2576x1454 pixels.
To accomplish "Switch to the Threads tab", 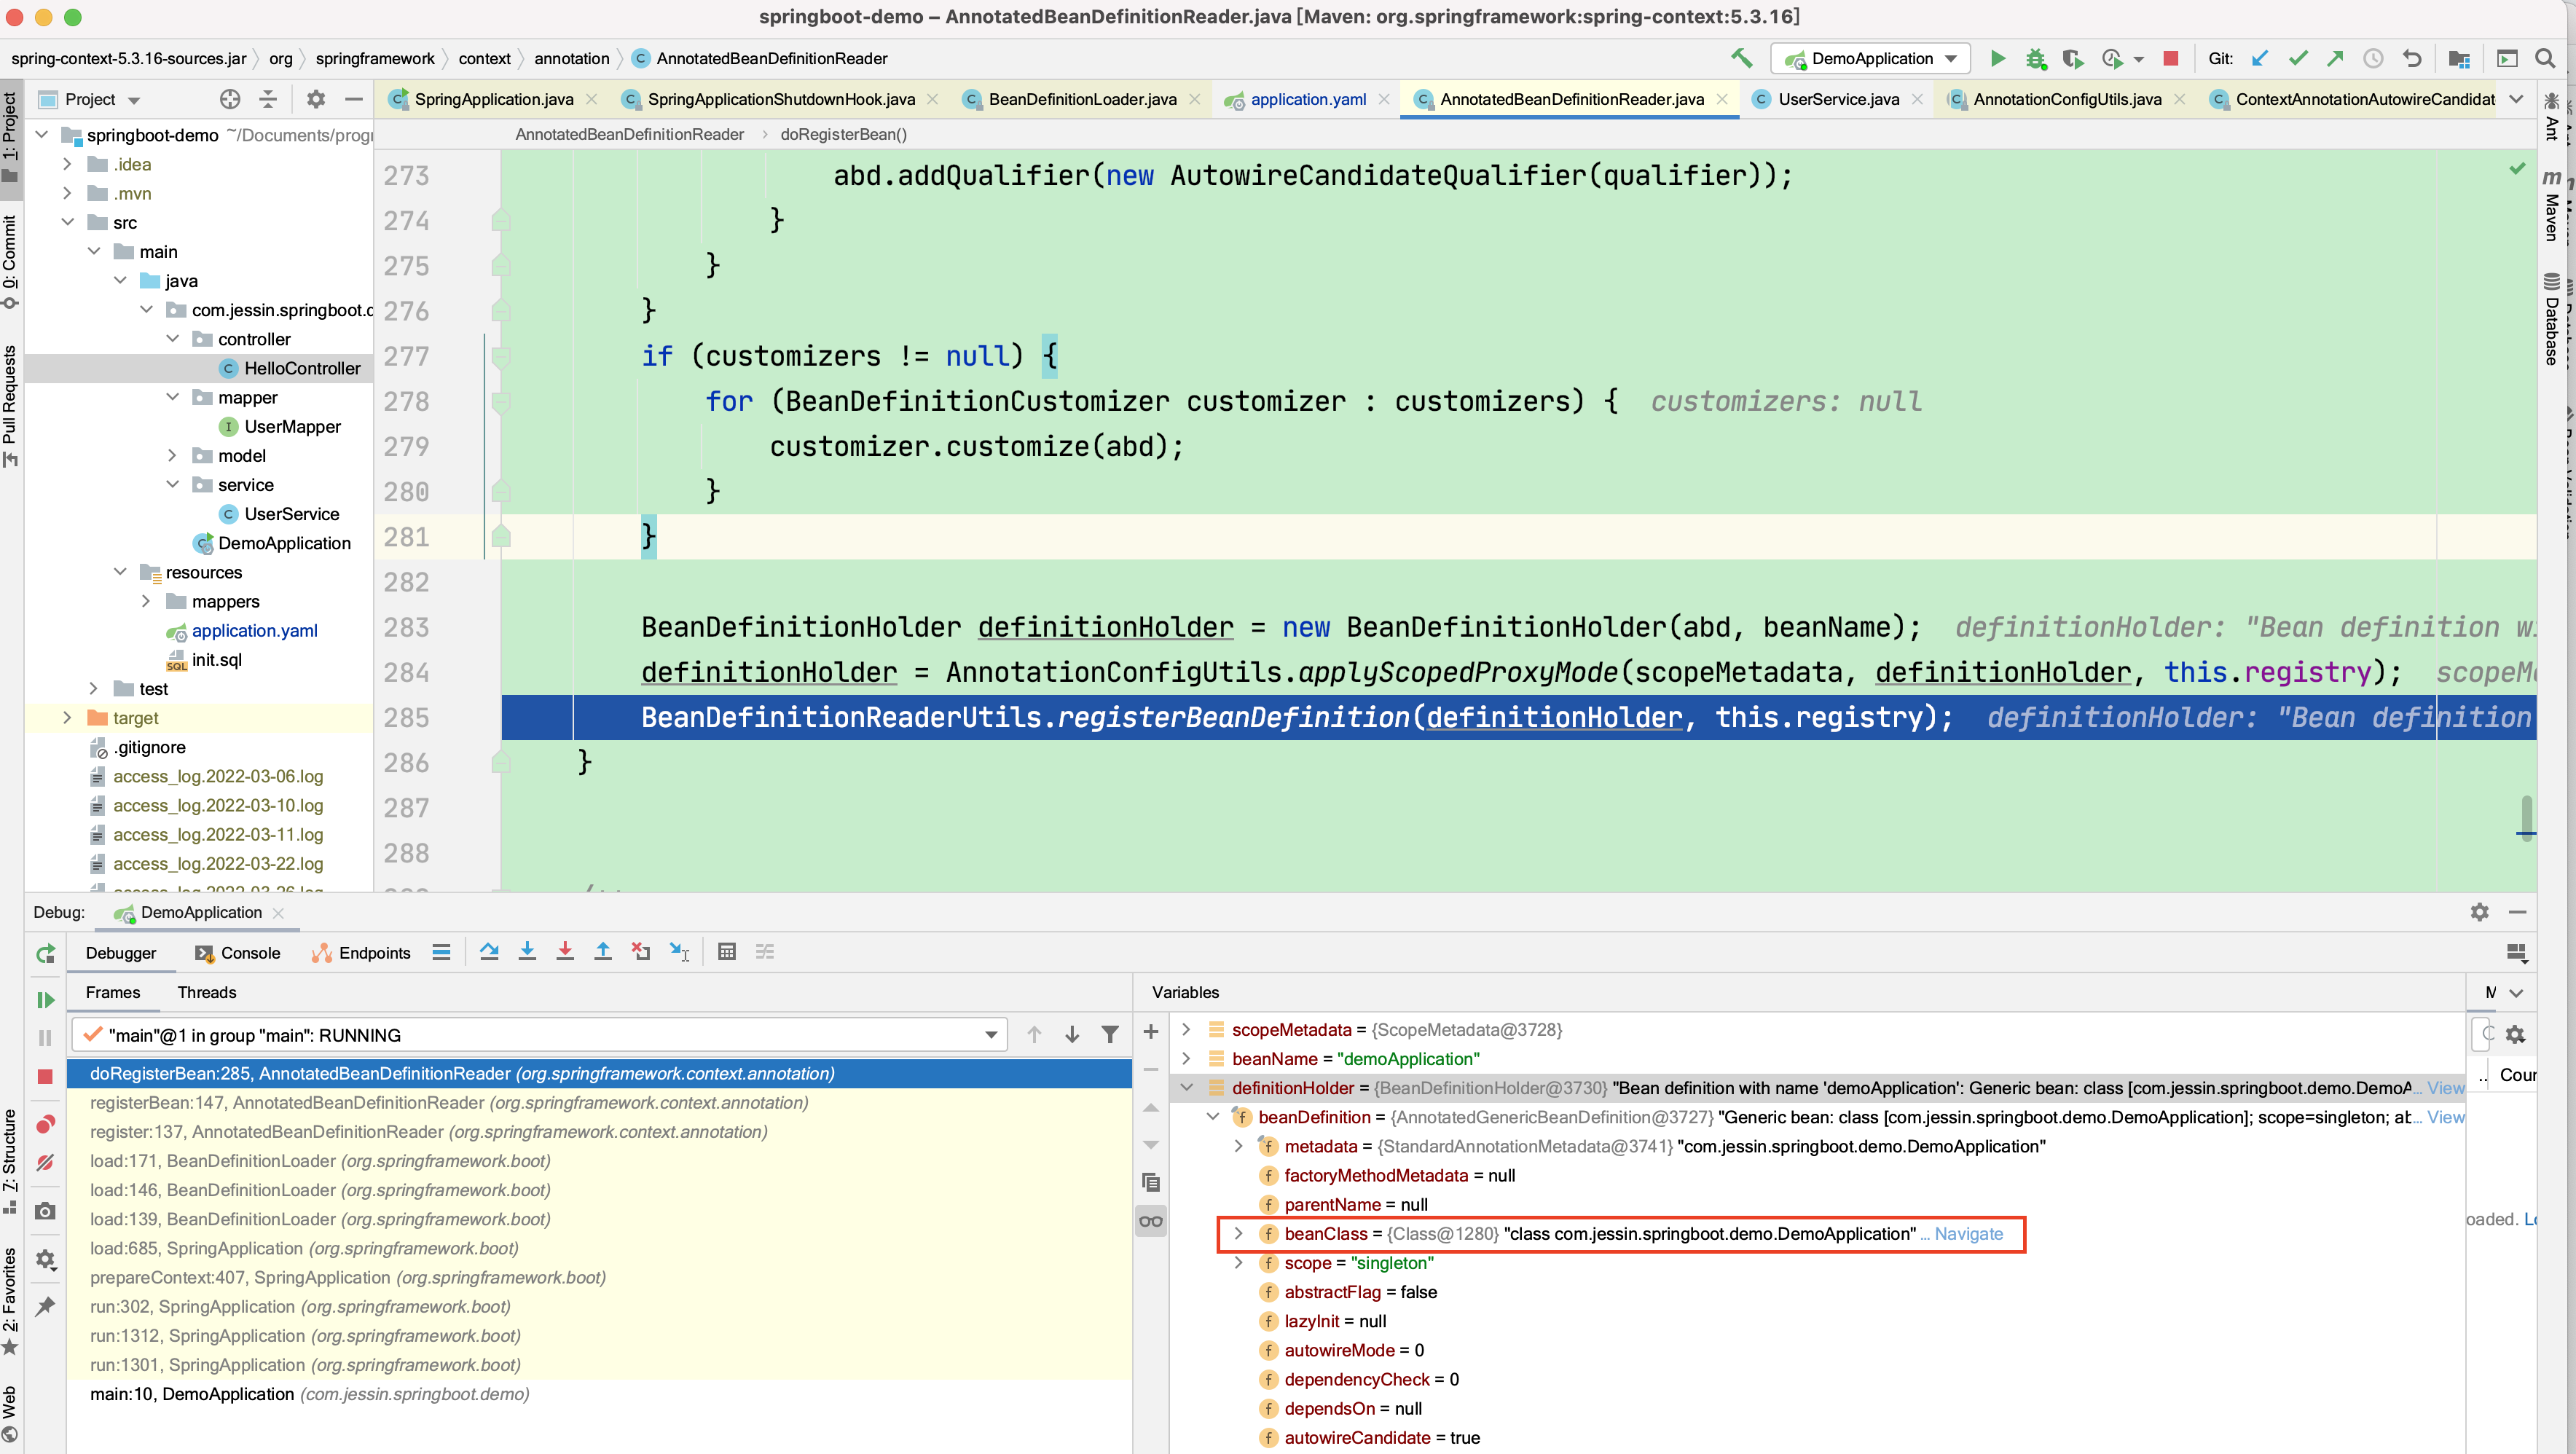I will click(207, 992).
